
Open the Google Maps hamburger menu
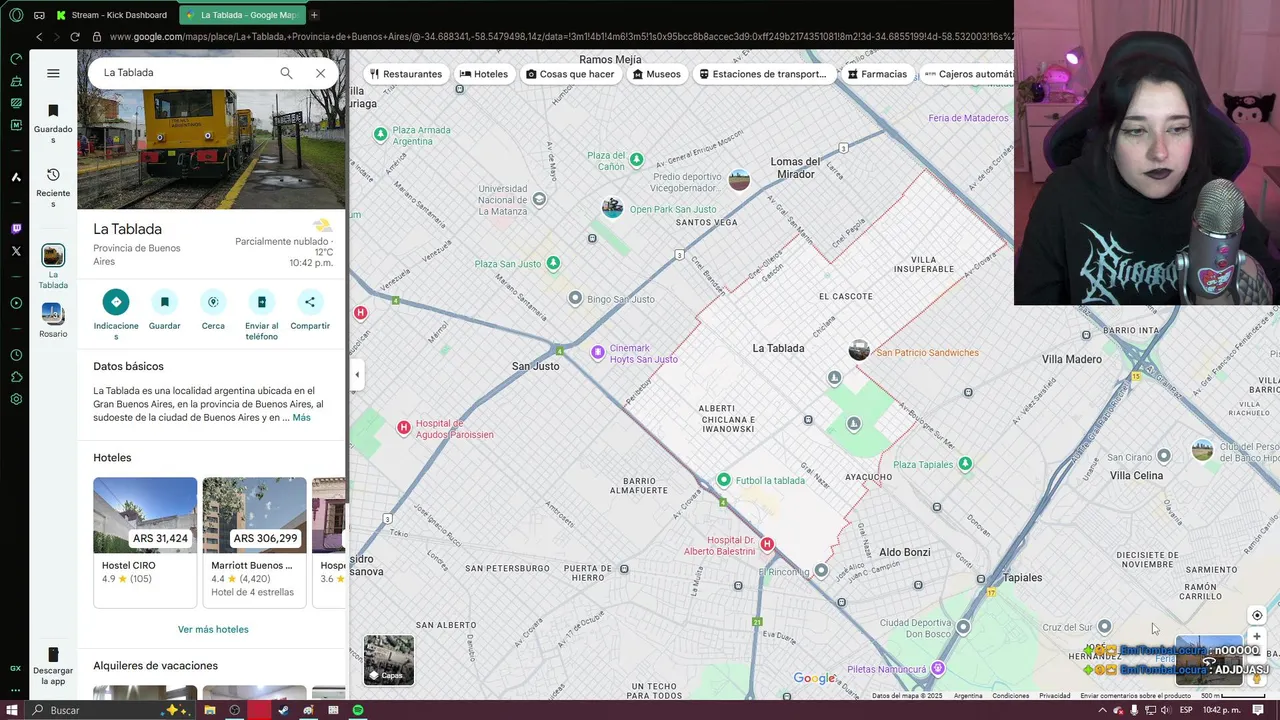53,73
